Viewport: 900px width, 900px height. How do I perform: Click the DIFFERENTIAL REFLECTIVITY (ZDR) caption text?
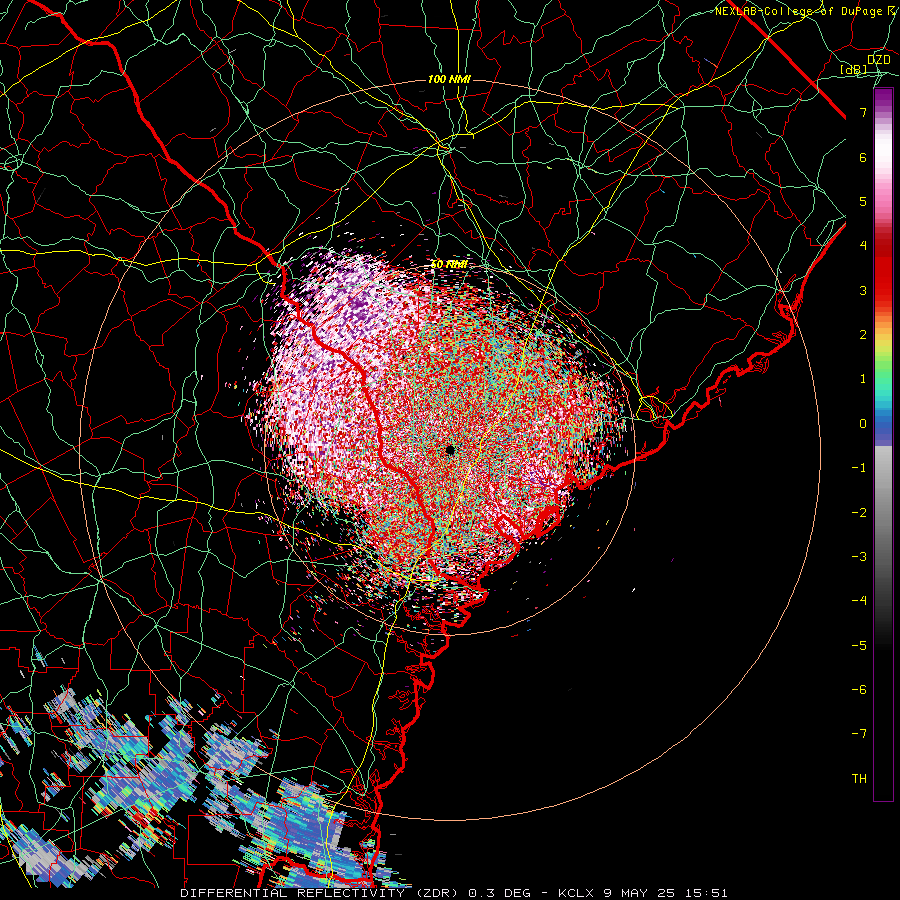(319, 893)
